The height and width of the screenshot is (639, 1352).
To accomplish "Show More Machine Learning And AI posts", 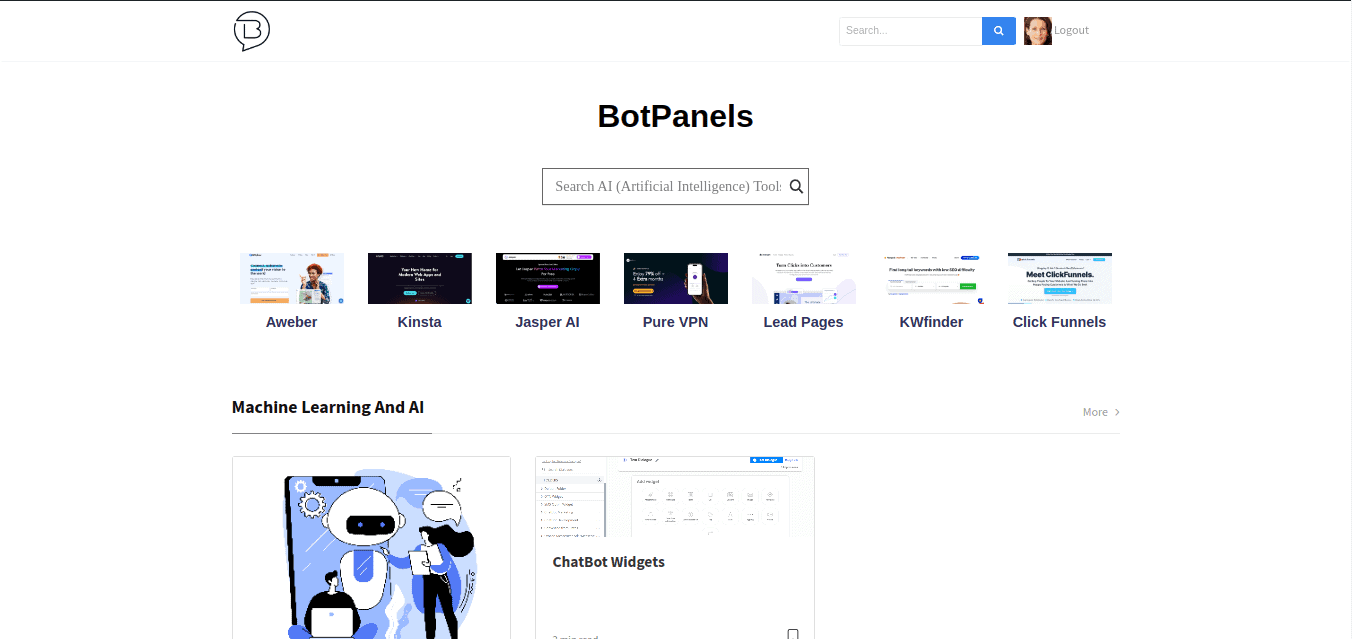I will tap(1101, 412).
